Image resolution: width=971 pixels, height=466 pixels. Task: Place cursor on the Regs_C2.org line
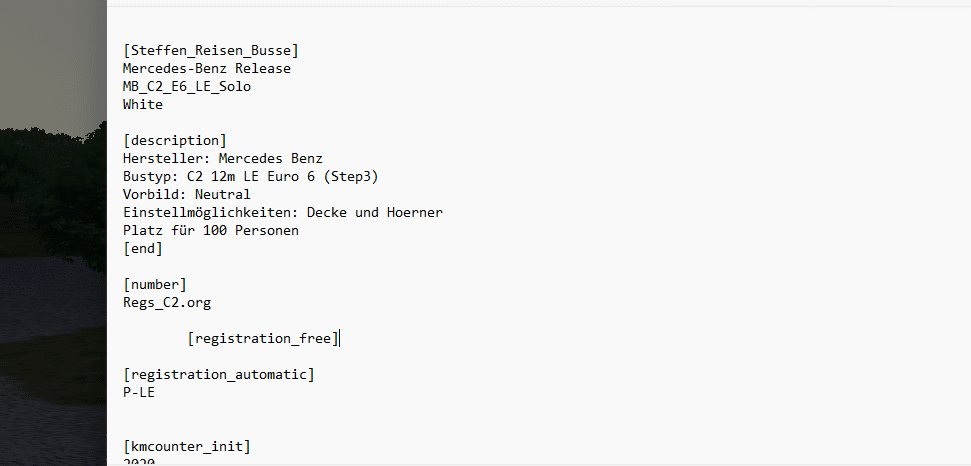[x=167, y=302]
